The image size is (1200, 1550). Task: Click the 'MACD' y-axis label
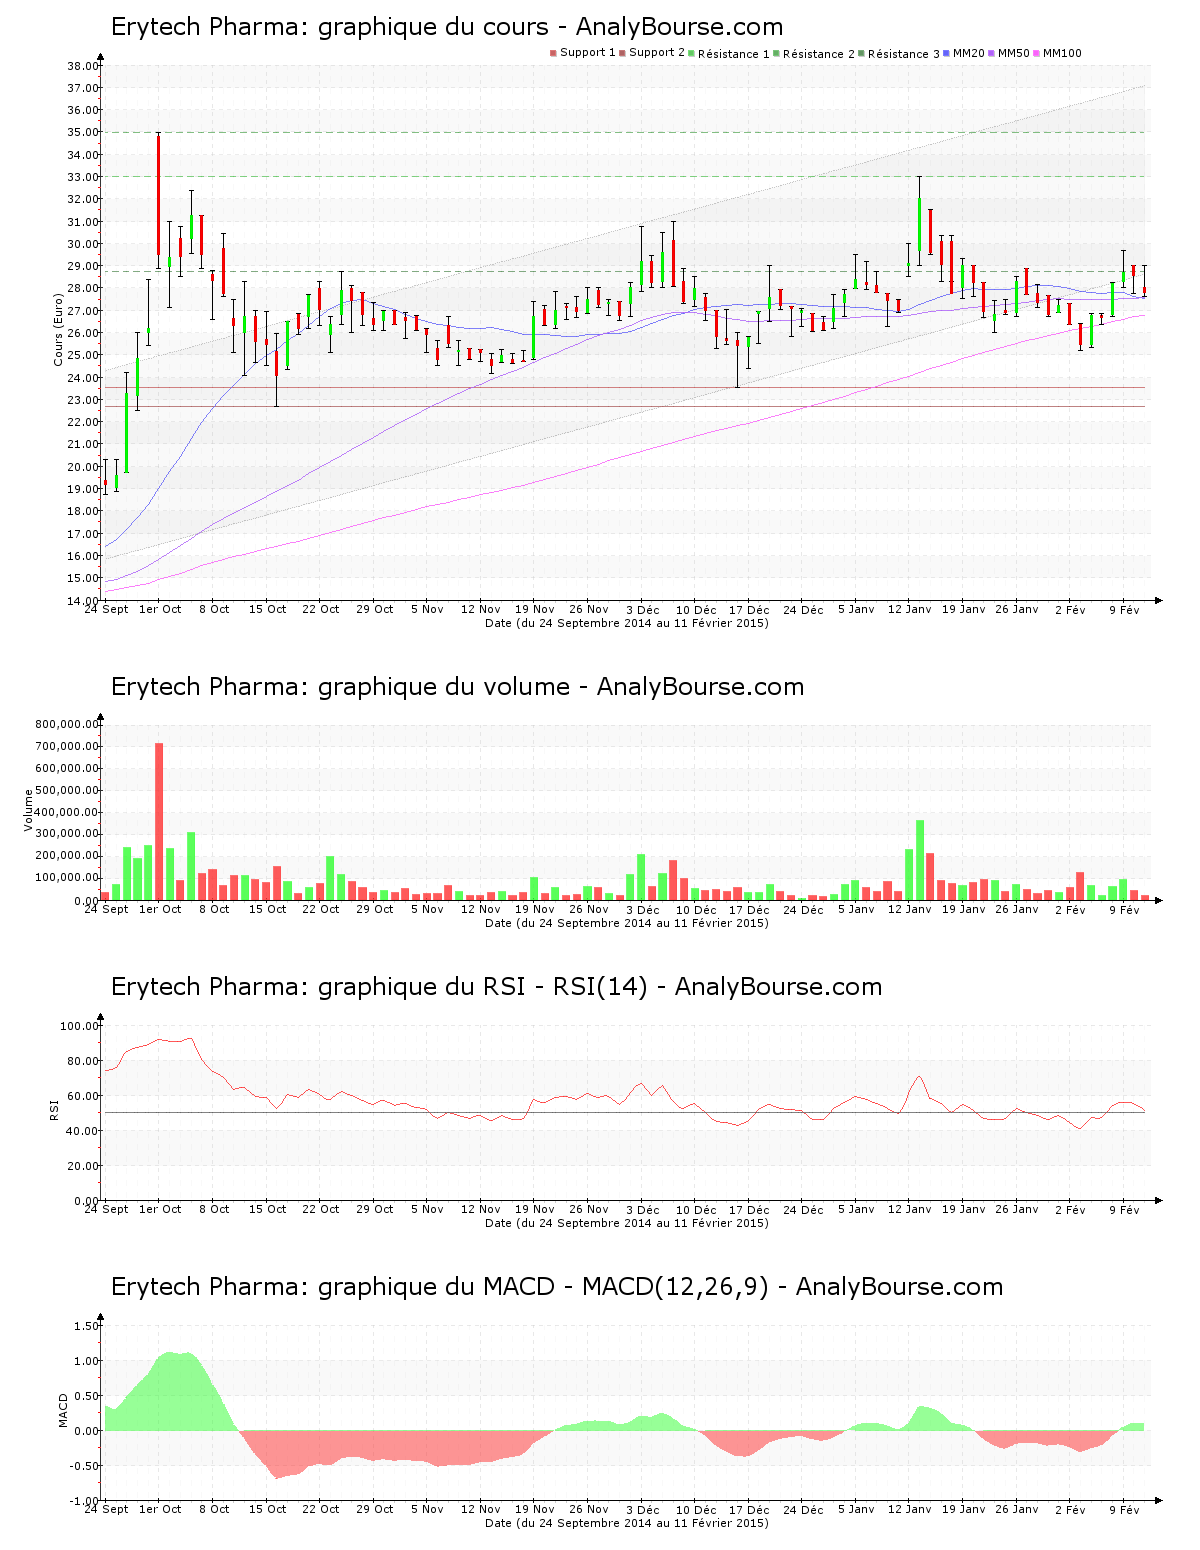pyautogui.click(x=64, y=1410)
